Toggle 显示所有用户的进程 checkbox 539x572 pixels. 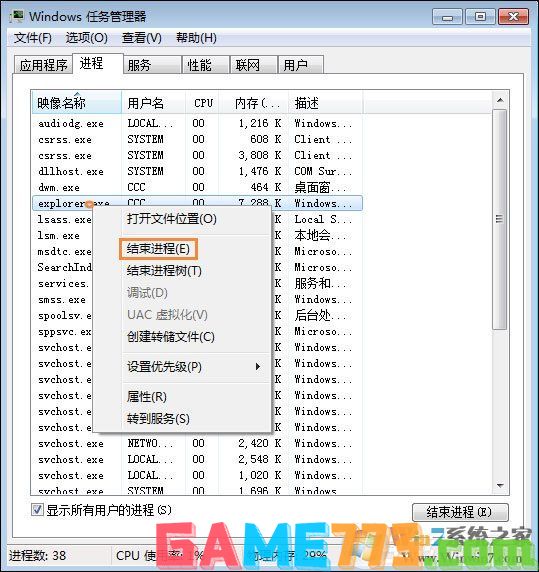(37, 510)
